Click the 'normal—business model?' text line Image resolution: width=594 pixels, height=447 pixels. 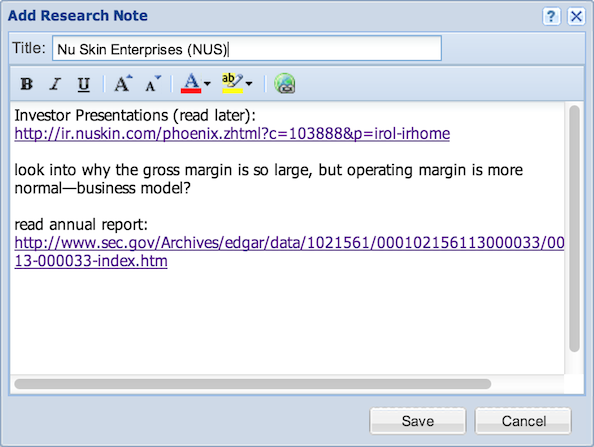[x=103, y=188]
